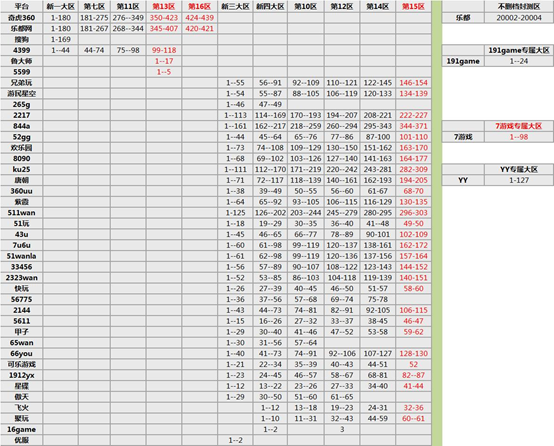Select cell 162-172 in the 7u6u row
This screenshot has width=554, height=446.
tap(413, 245)
